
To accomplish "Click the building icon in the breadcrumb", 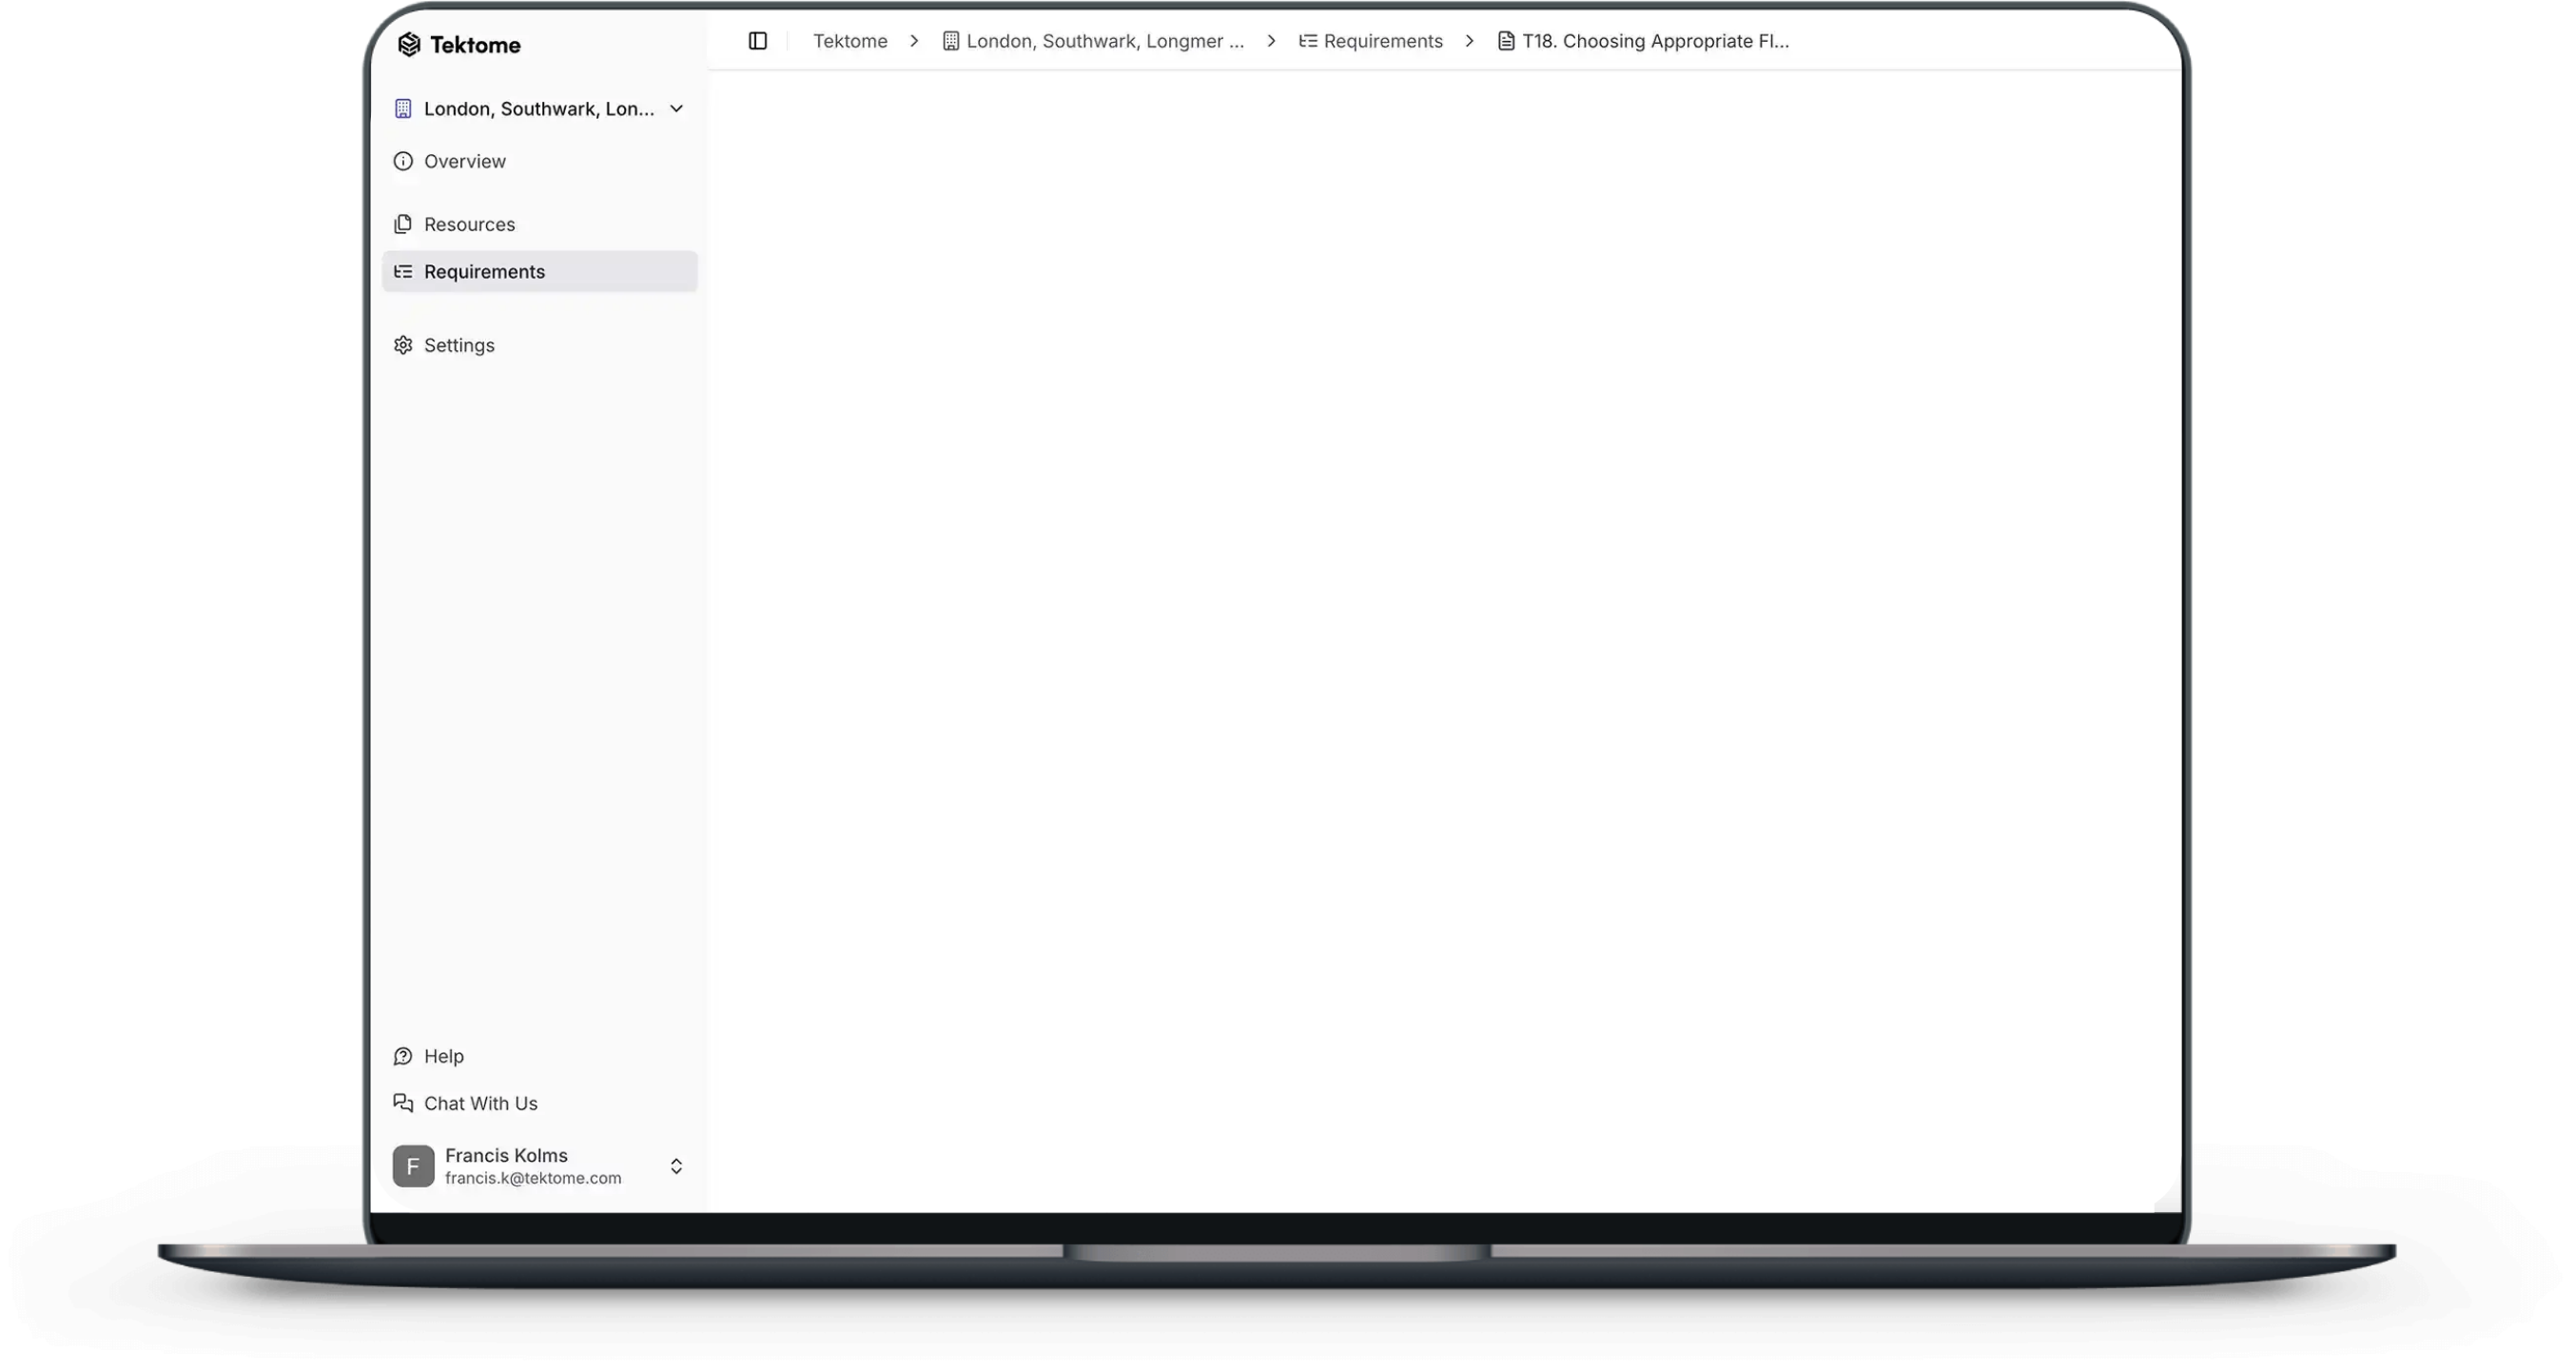I will click(x=951, y=41).
